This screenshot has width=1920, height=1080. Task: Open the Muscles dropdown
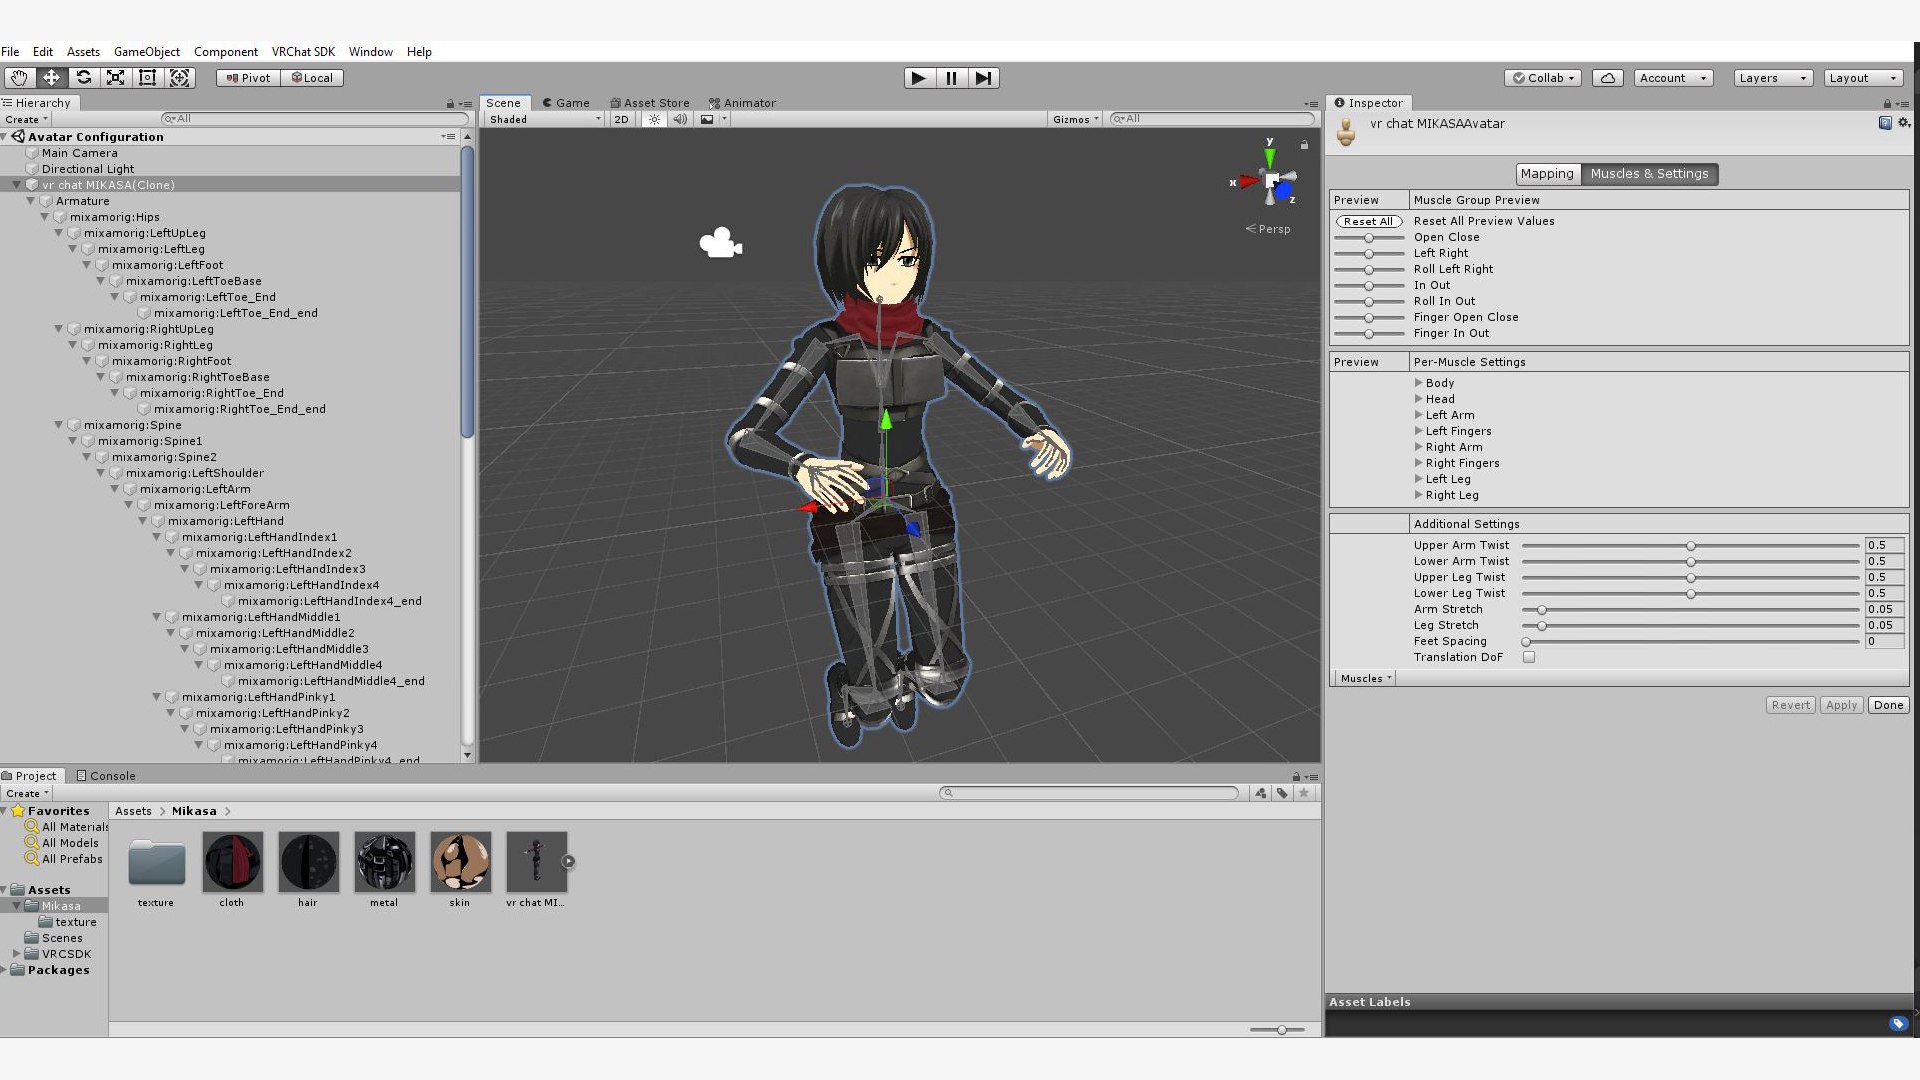point(1365,678)
